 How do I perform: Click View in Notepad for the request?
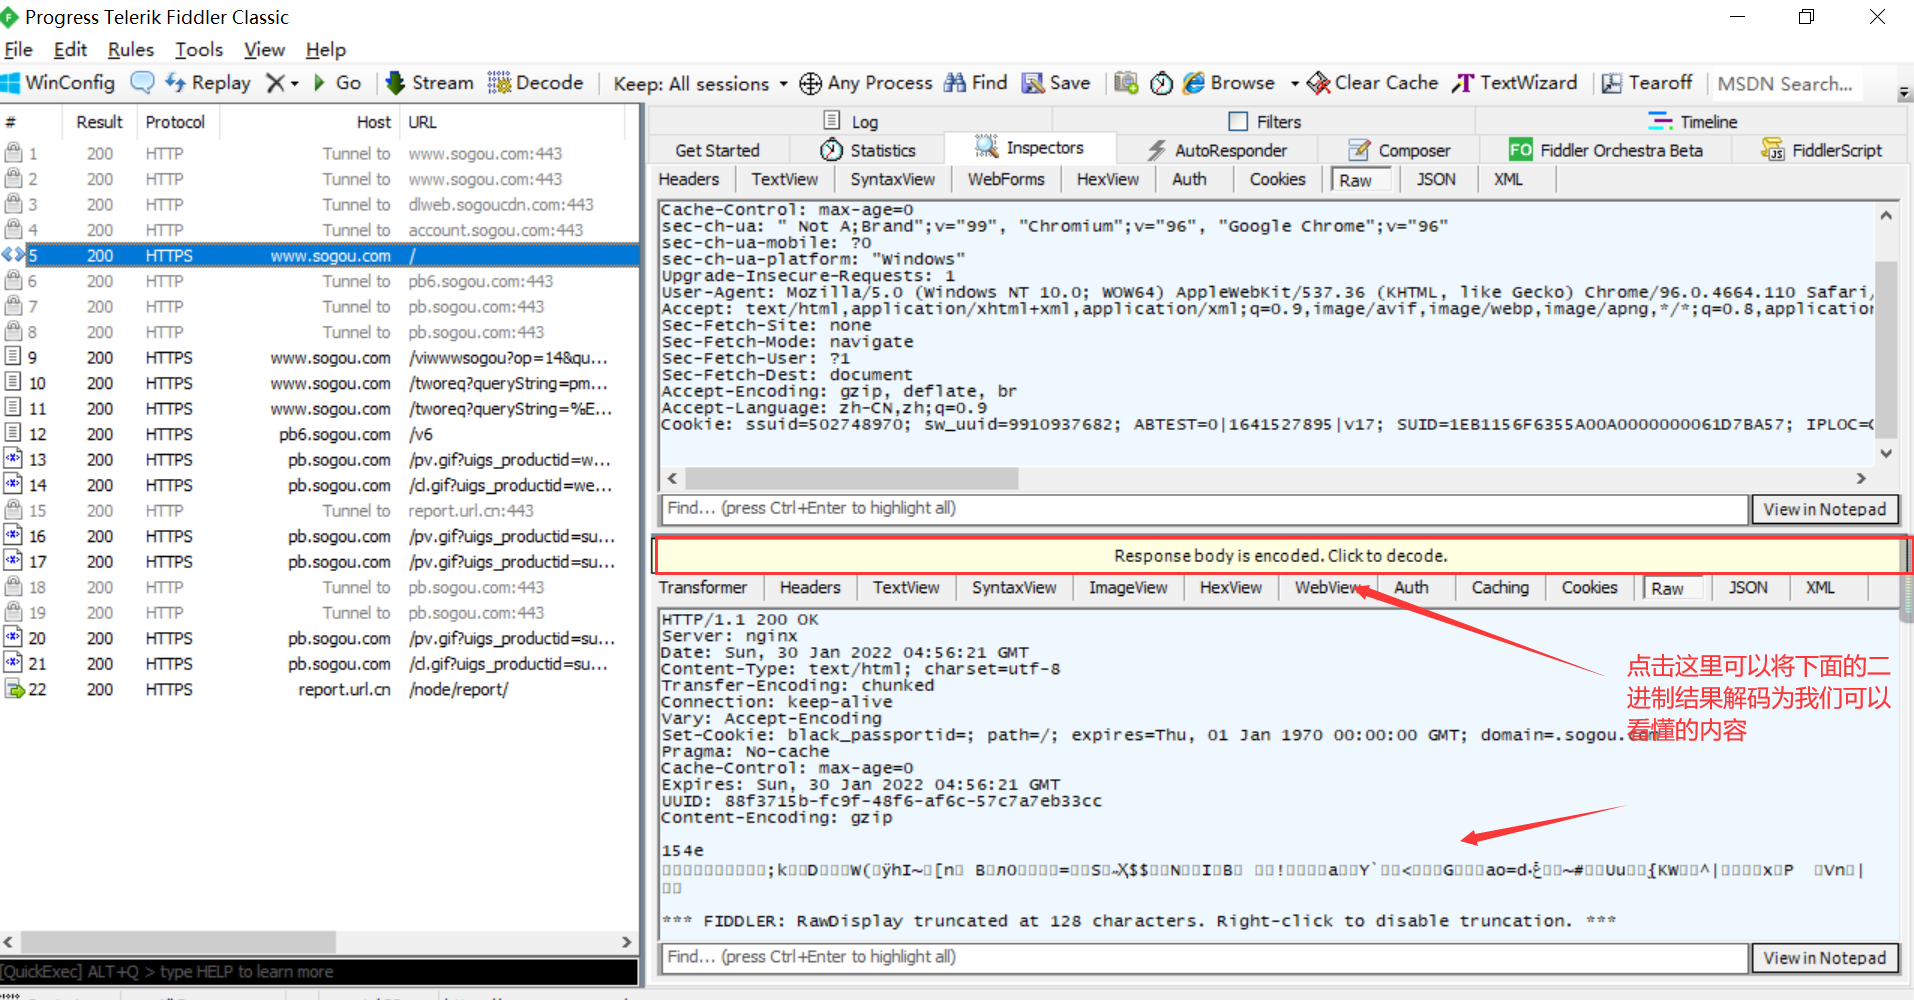coord(1824,509)
